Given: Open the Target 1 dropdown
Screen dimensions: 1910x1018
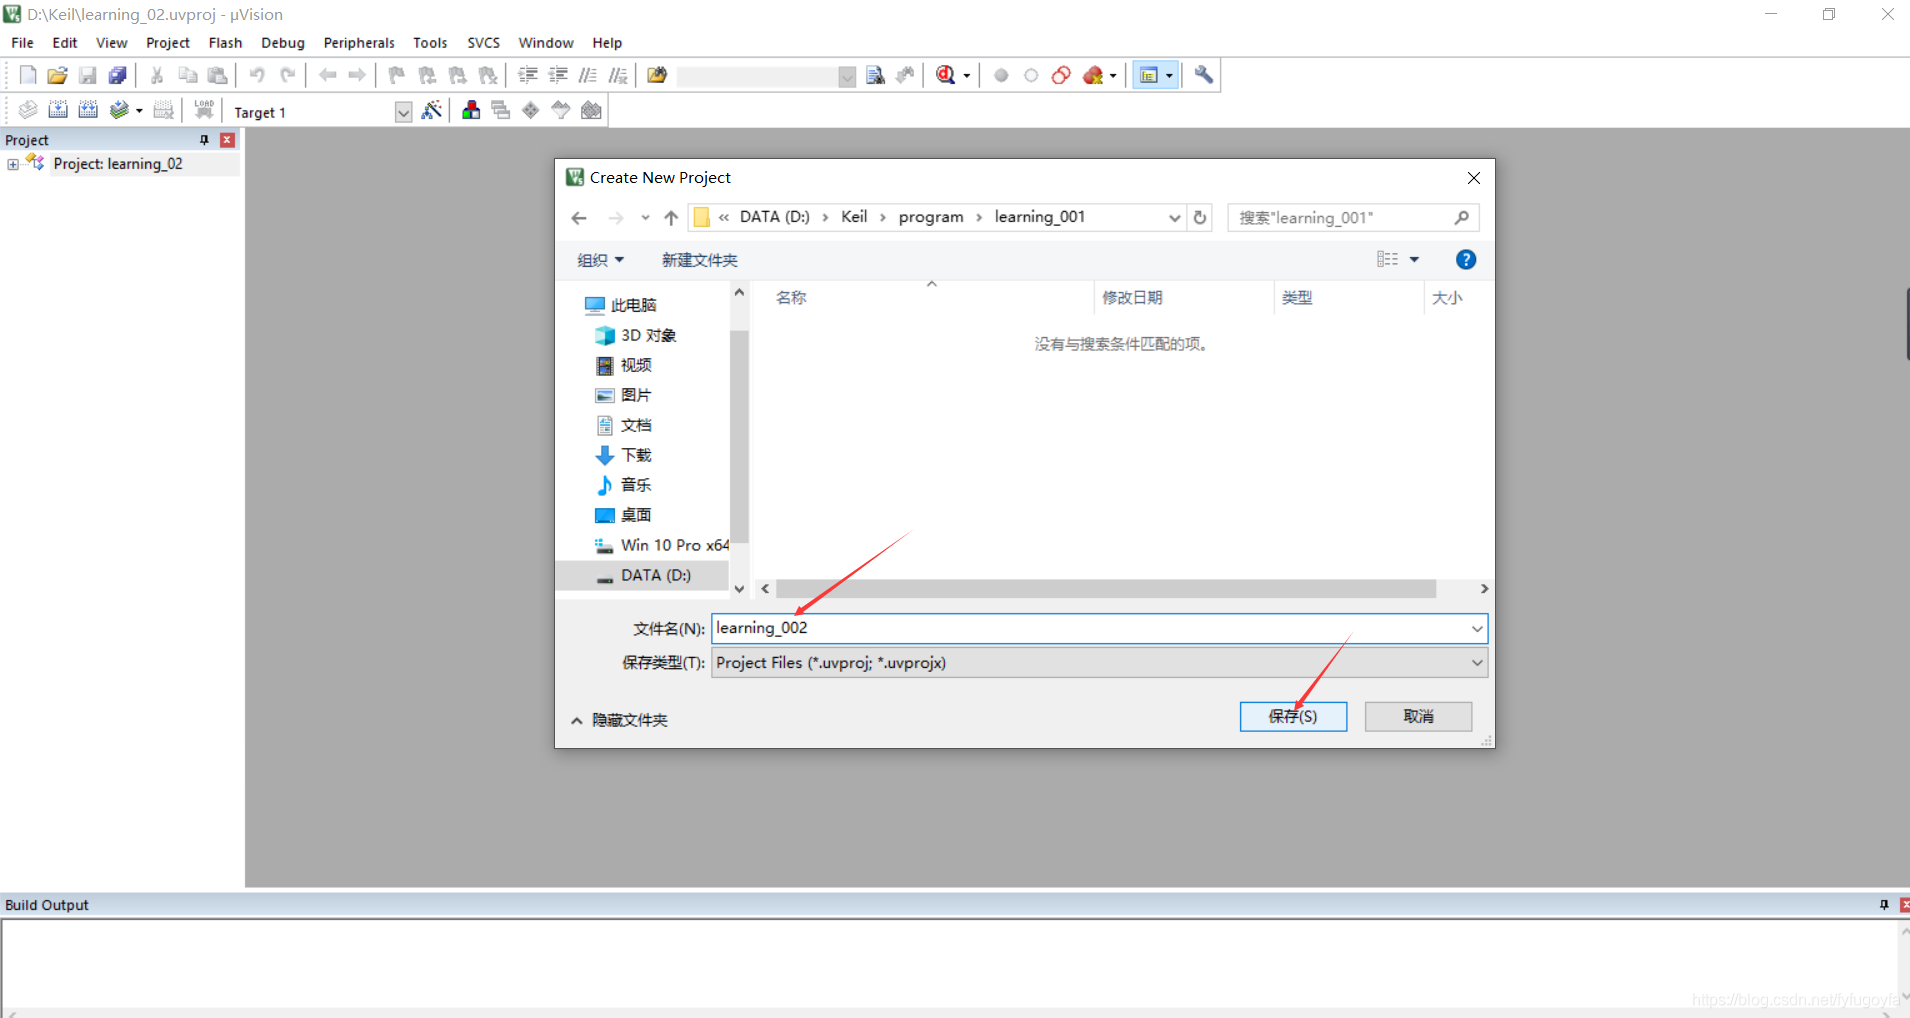Looking at the screenshot, I should click(403, 112).
